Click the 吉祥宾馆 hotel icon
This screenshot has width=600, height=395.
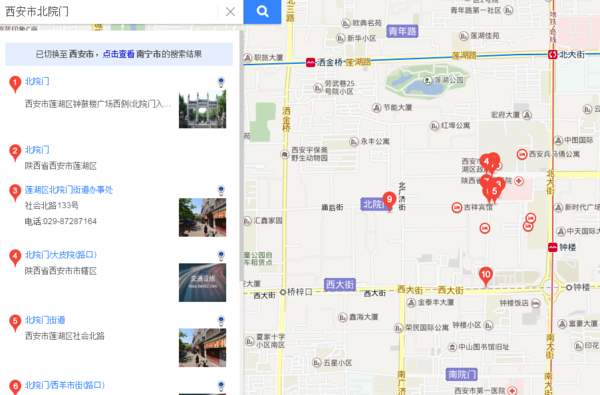click(x=457, y=207)
